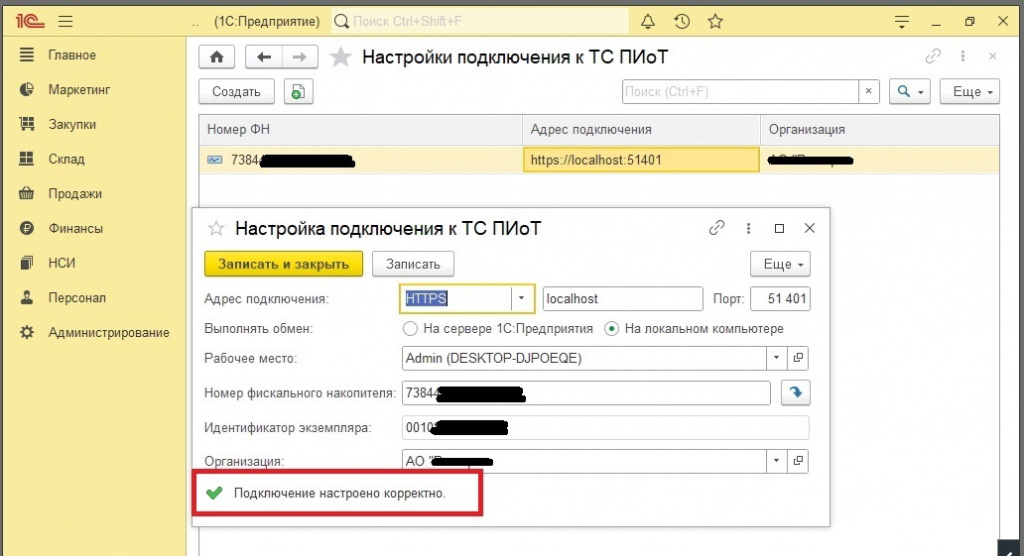Close the Настройка подключения dialog
The image size is (1024, 556).
click(810, 228)
